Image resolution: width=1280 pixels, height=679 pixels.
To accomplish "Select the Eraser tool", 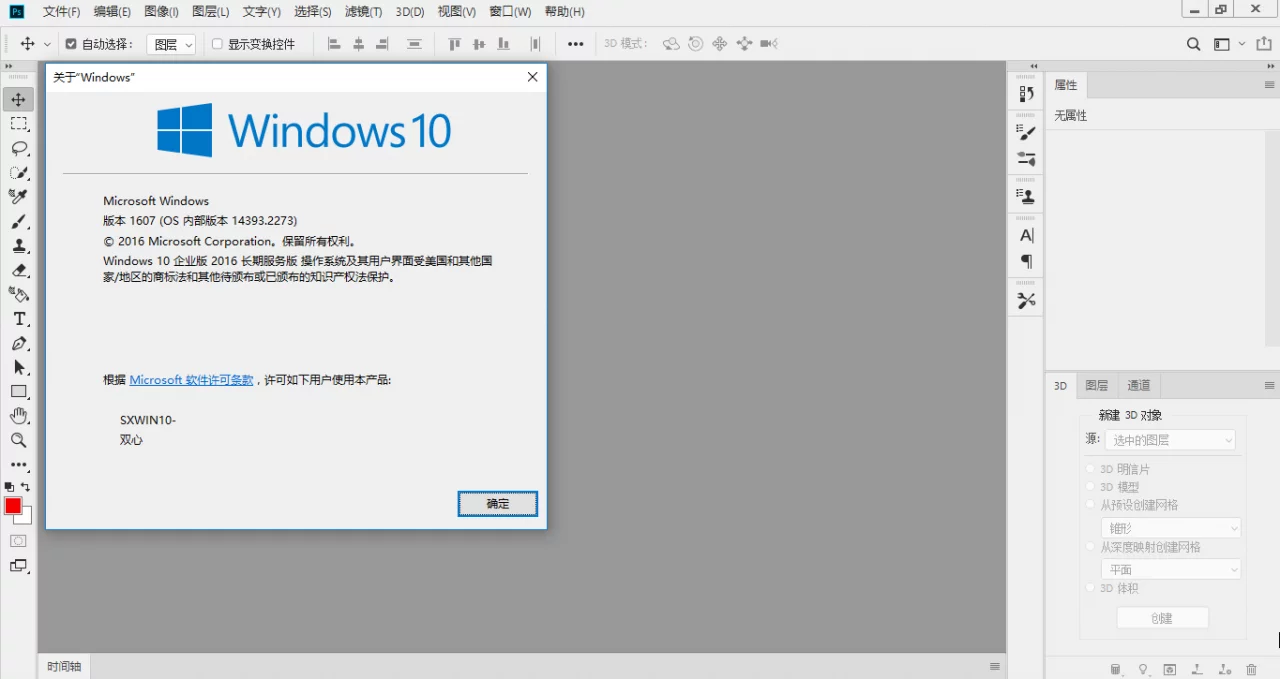I will [x=19, y=270].
